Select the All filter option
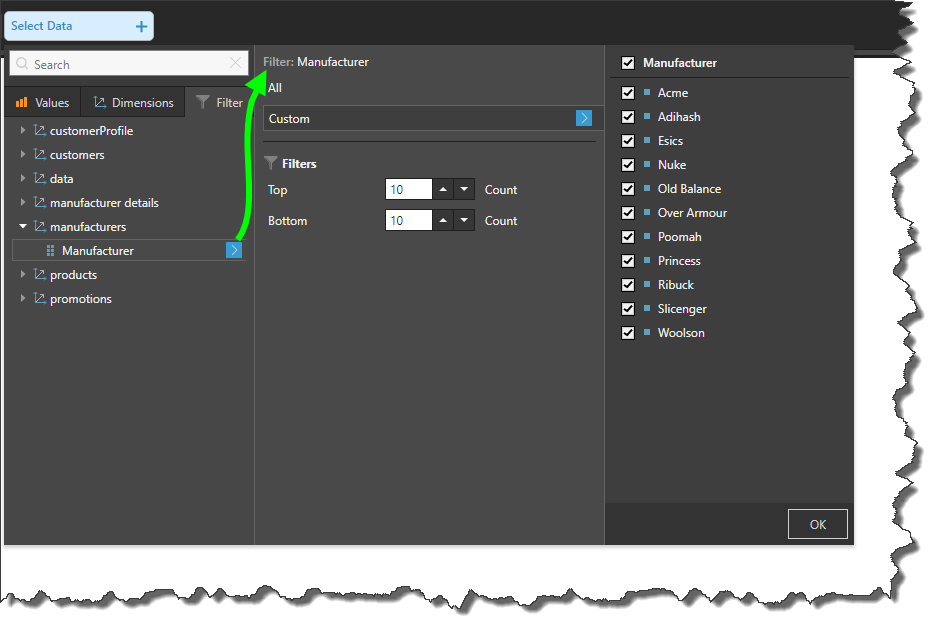This screenshot has width=938, height=628. [275, 88]
